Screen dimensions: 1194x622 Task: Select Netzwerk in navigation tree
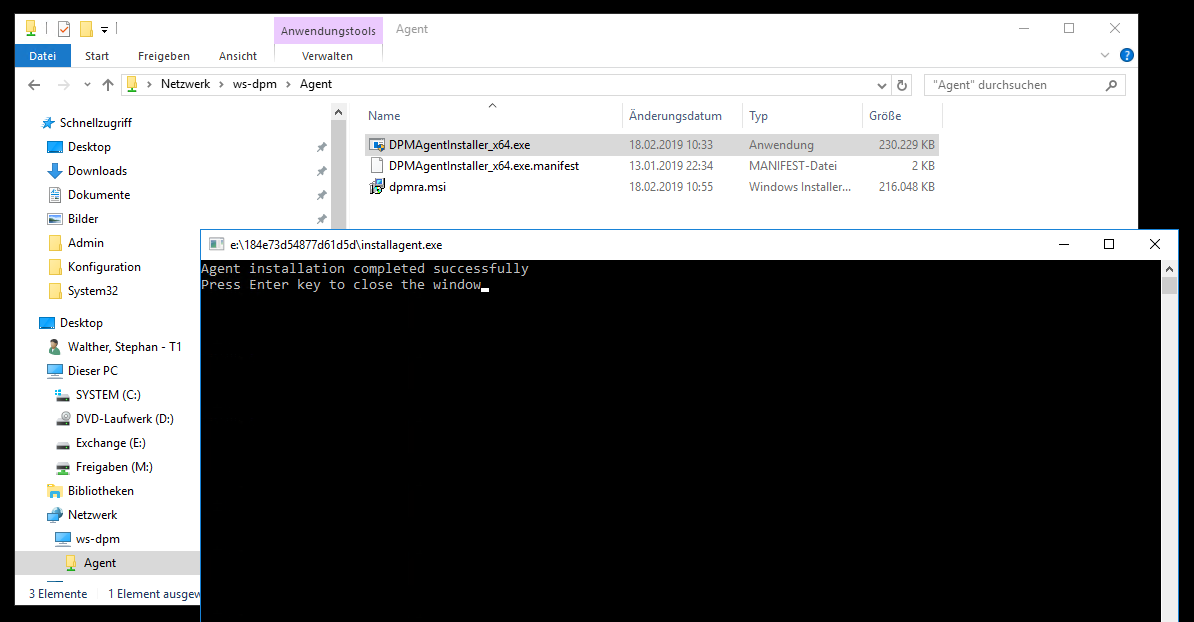click(92, 515)
